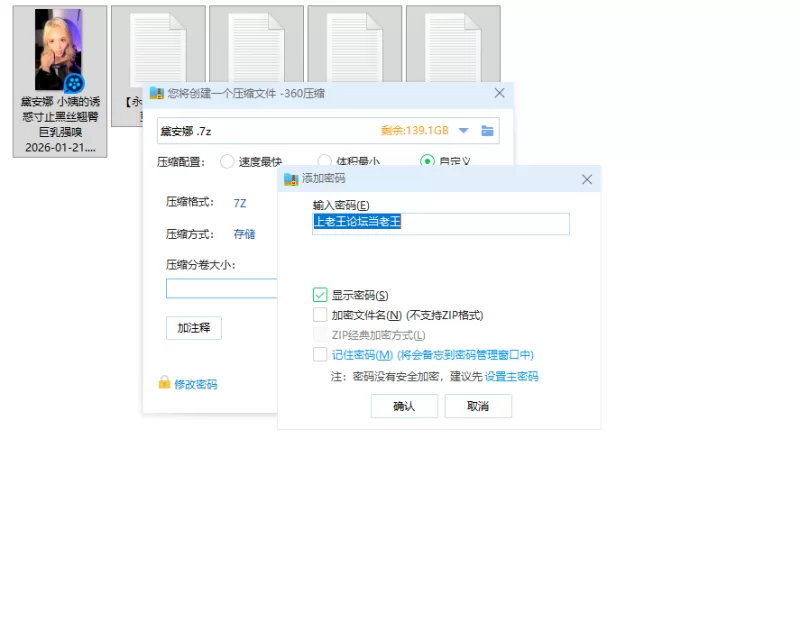The height and width of the screenshot is (640, 800).
Task: Open the 7Z compression format dropdown
Action: [x=240, y=203]
